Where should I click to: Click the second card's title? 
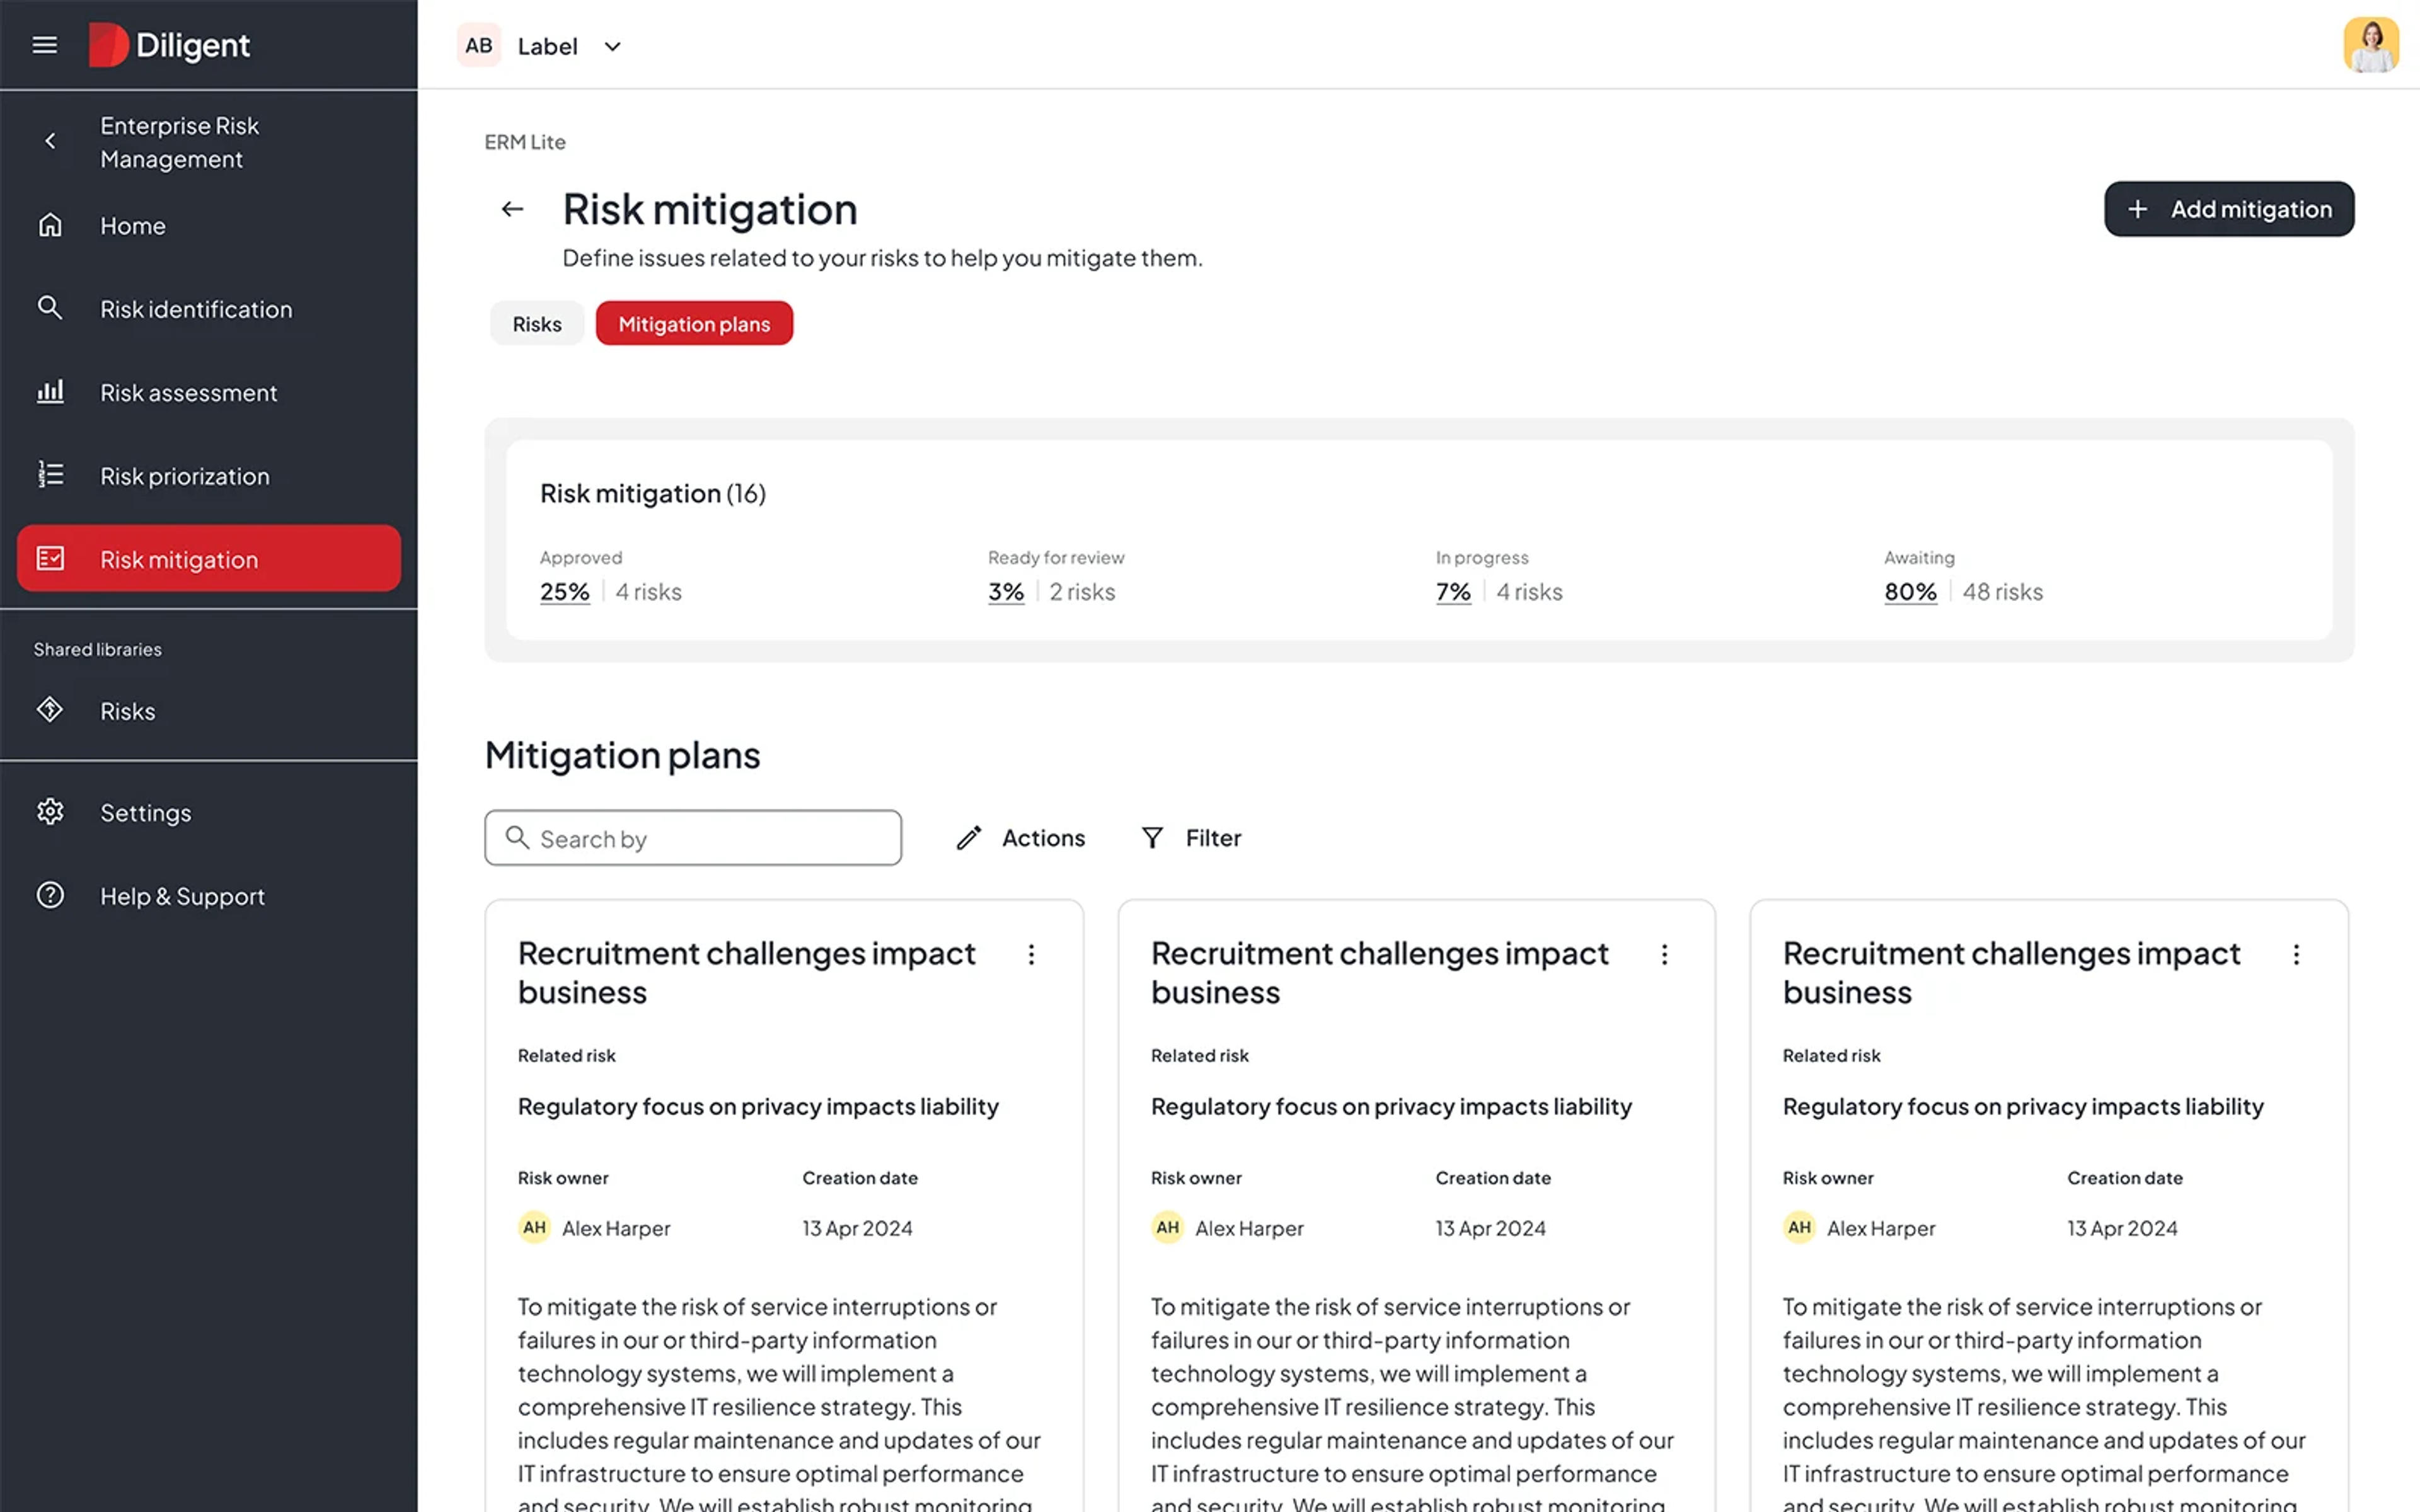tap(1379, 973)
